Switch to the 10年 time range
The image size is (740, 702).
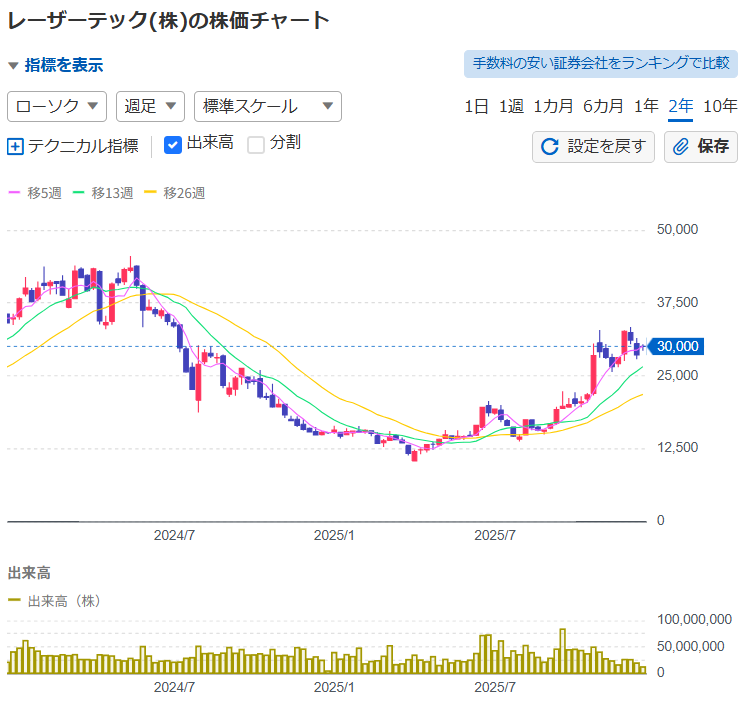[x=720, y=106]
